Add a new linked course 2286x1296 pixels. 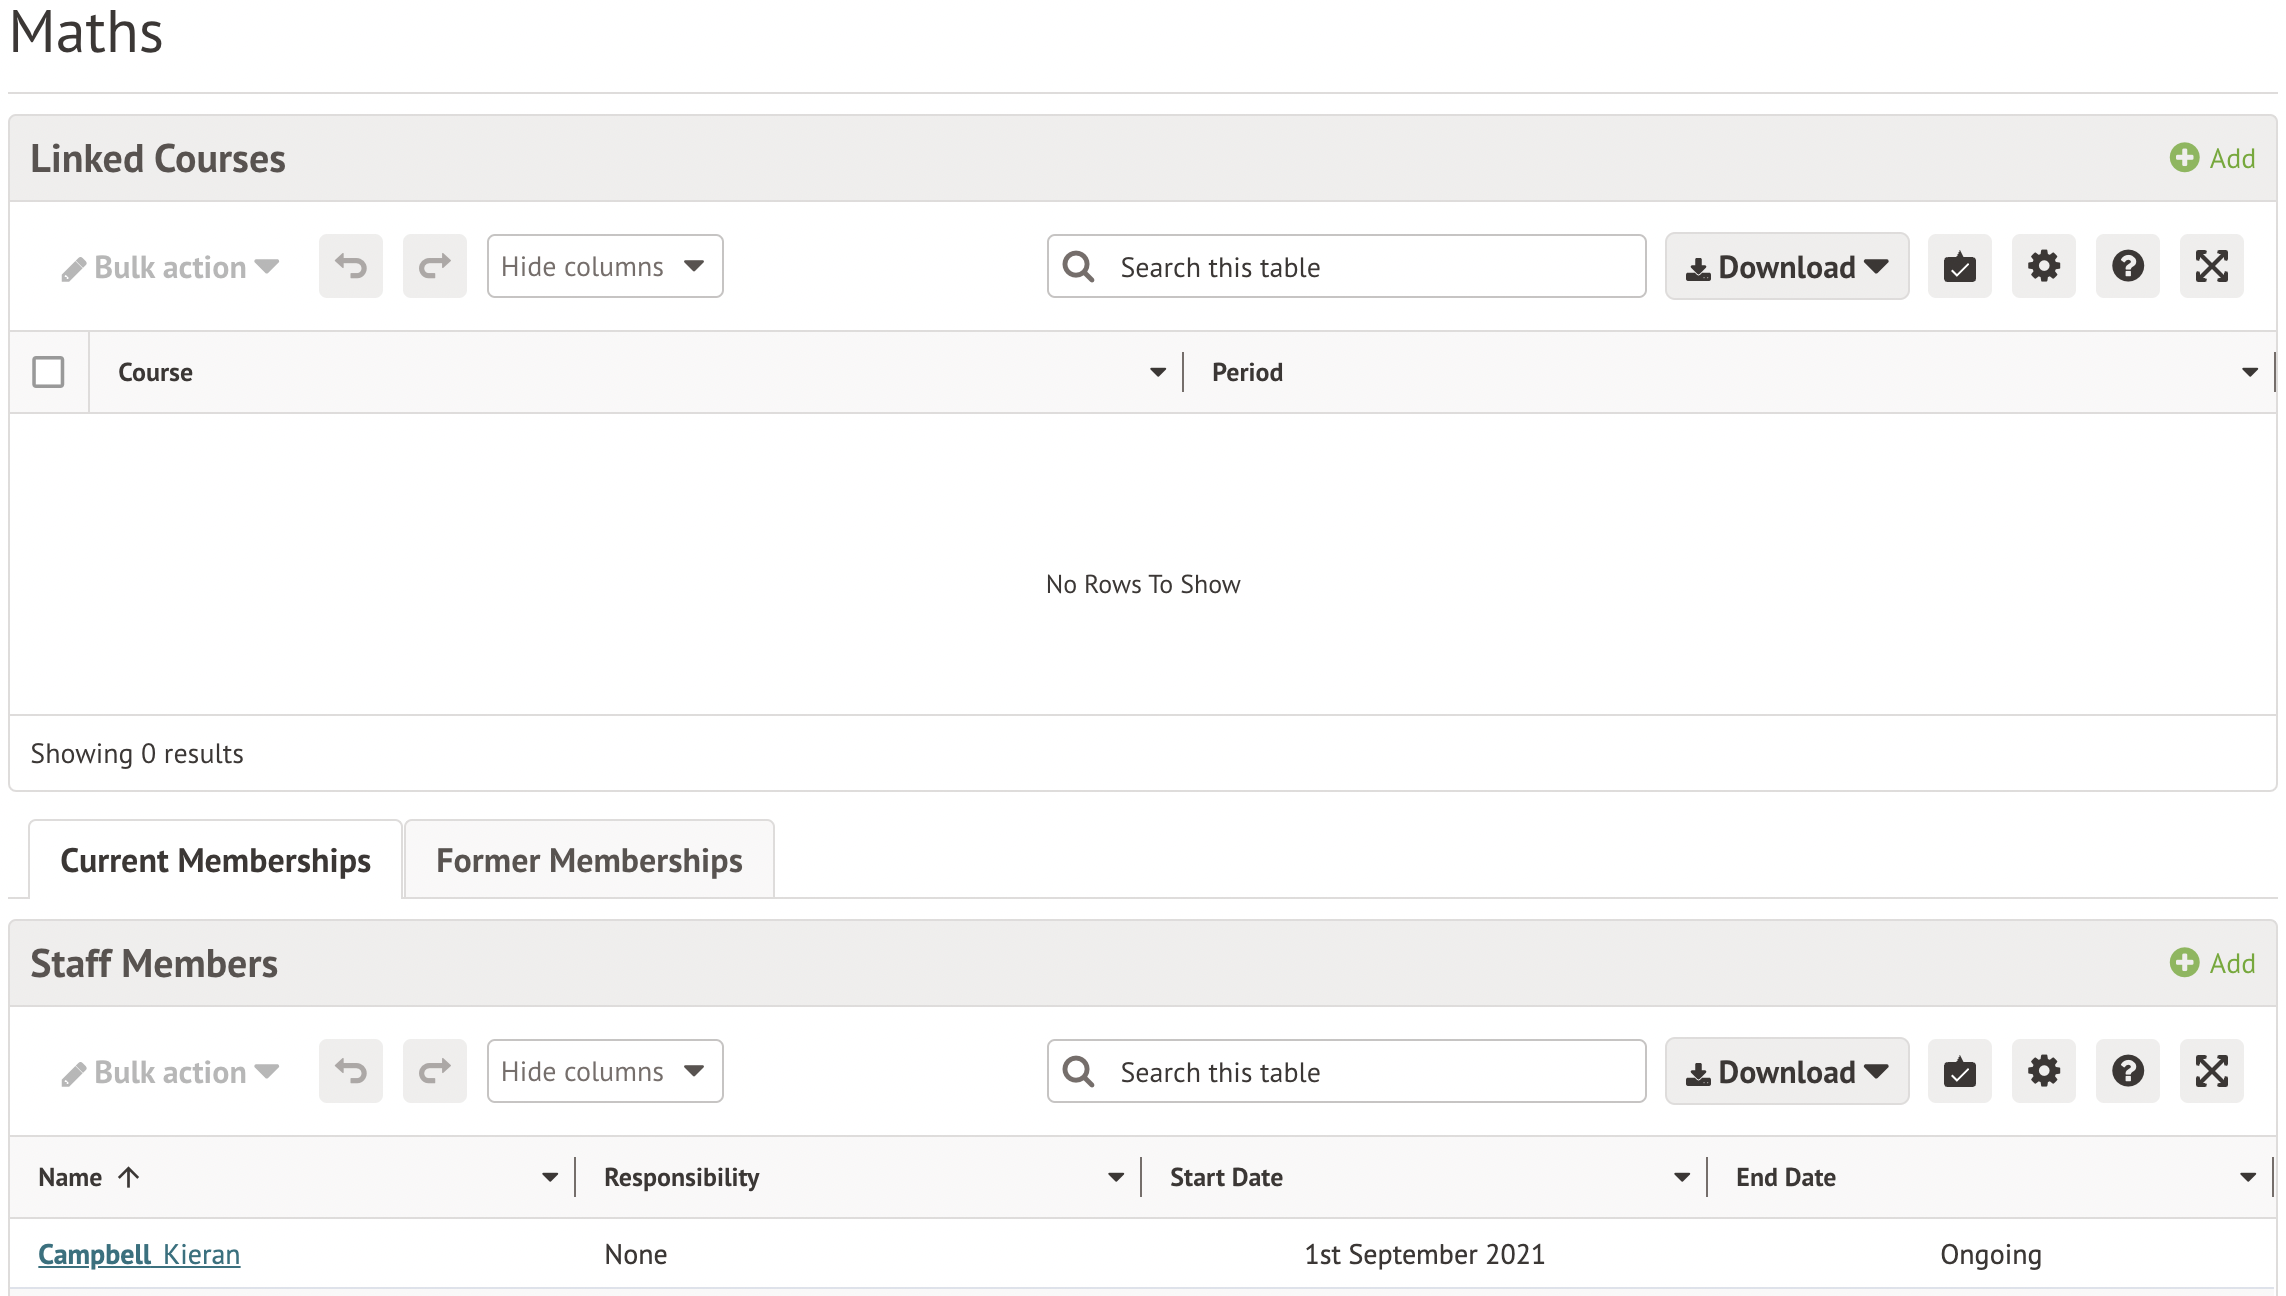point(2212,158)
